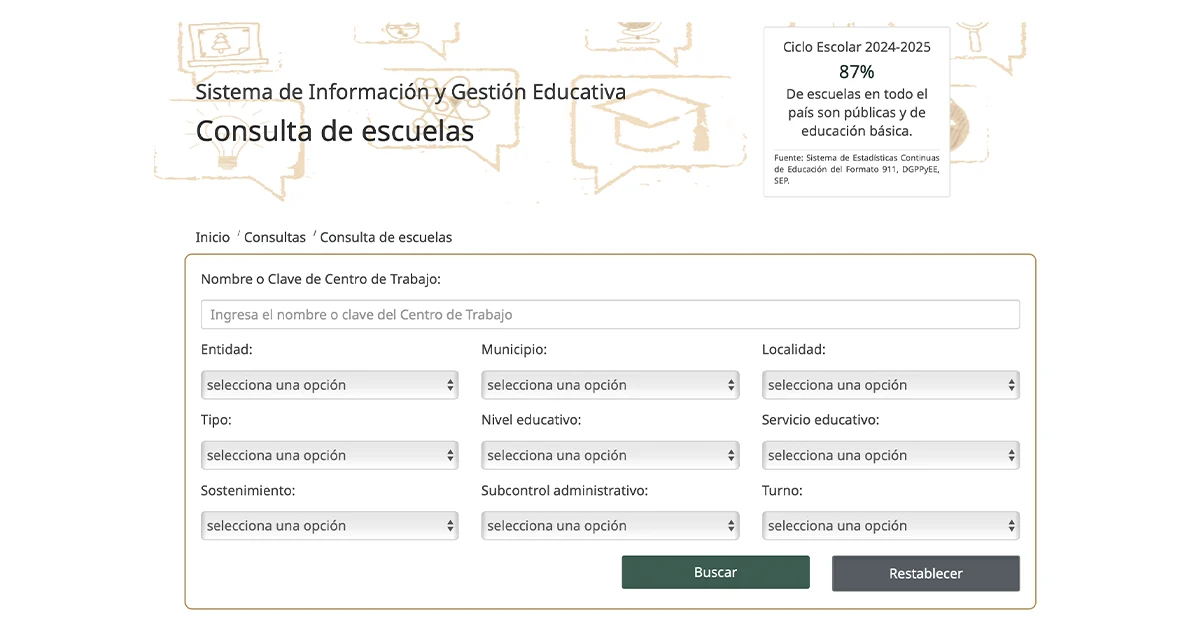
Task: Open the Entidad dropdown
Action: coord(330,385)
